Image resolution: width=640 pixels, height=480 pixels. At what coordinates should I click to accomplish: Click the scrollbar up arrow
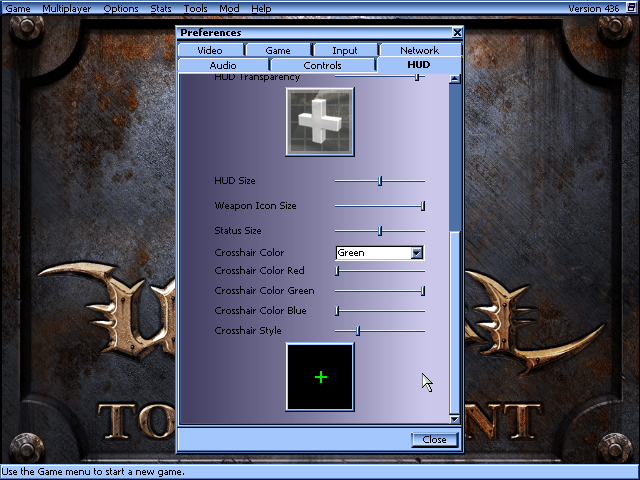(456, 79)
